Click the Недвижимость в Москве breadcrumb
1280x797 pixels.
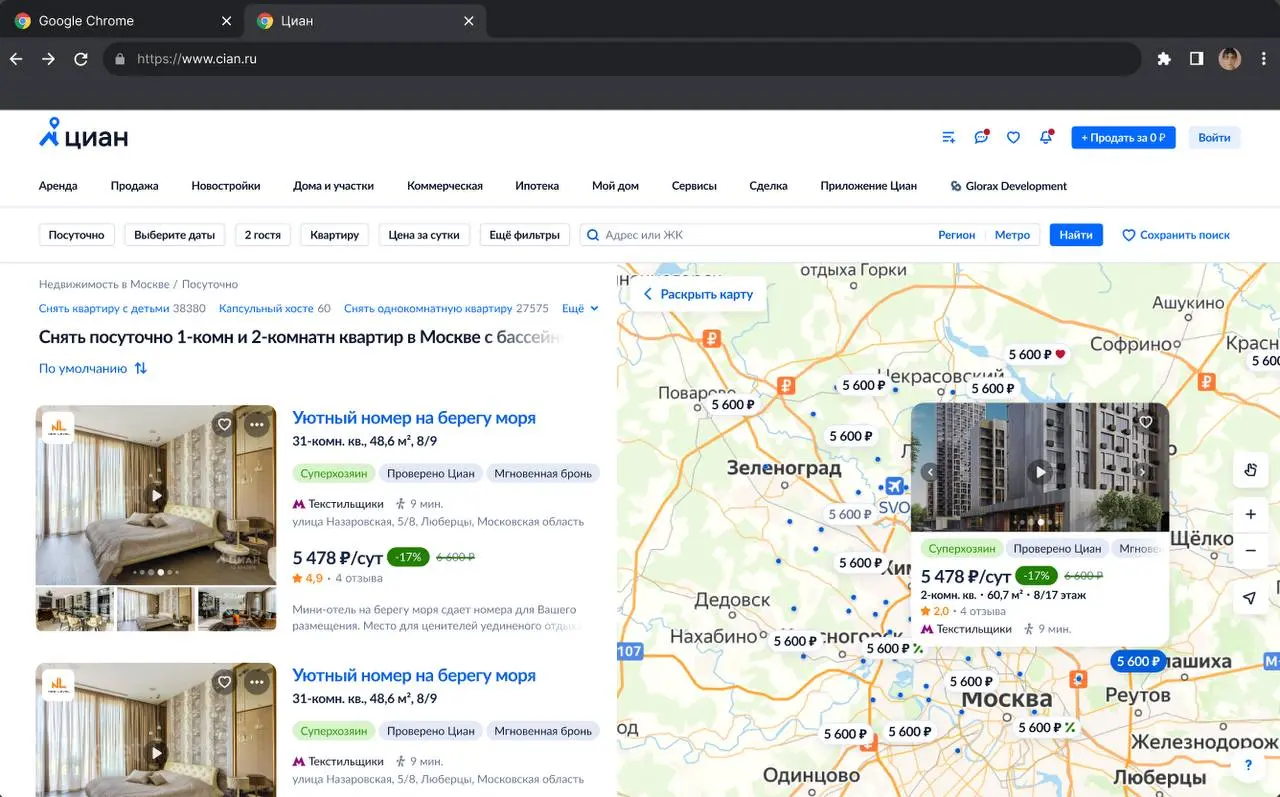103,284
